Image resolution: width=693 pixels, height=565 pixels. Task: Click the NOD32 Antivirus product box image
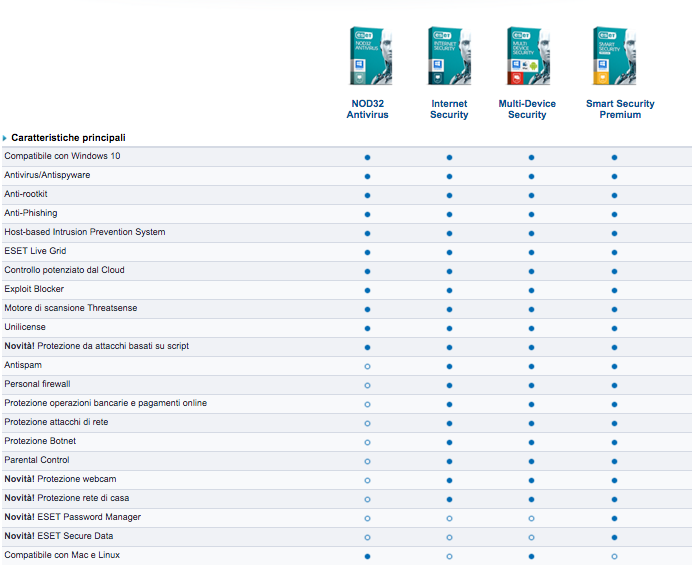click(368, 56)
